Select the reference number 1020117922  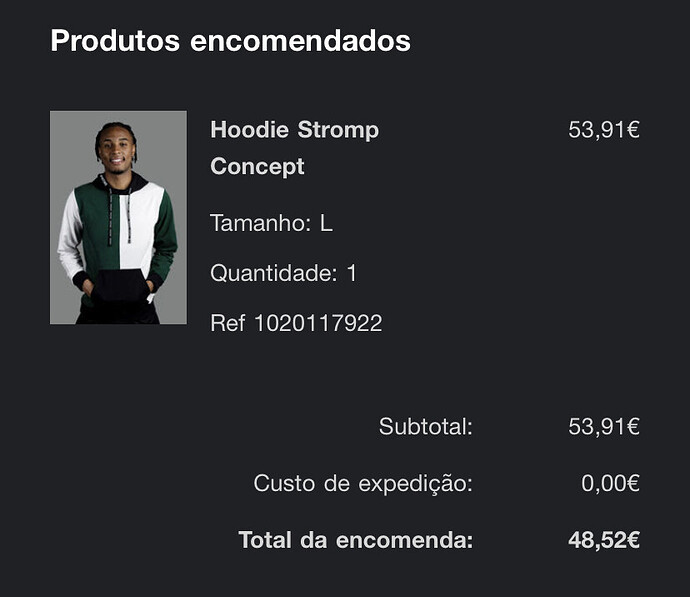[x=319, y=323]
